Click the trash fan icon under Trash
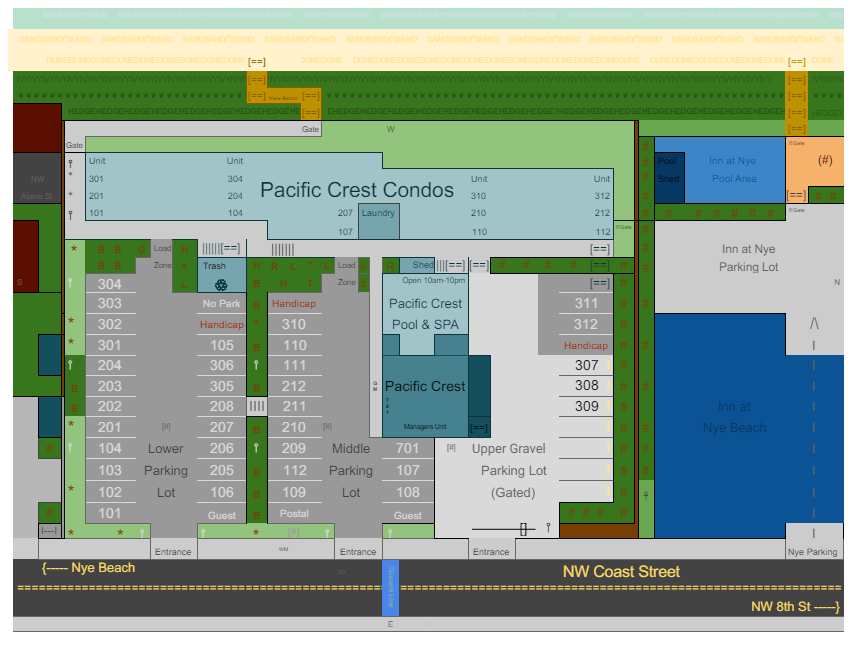This screenshot has height=645, width=858. [221, 285]
